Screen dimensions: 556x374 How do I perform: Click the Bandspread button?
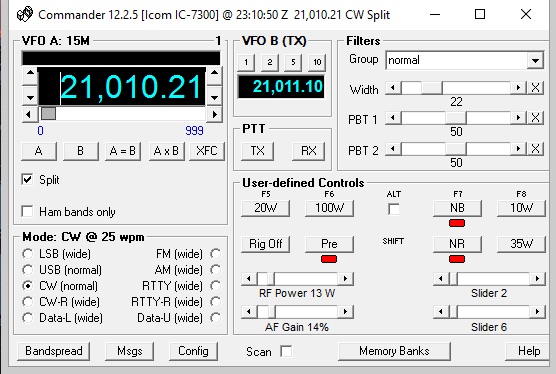click(54, 351)
